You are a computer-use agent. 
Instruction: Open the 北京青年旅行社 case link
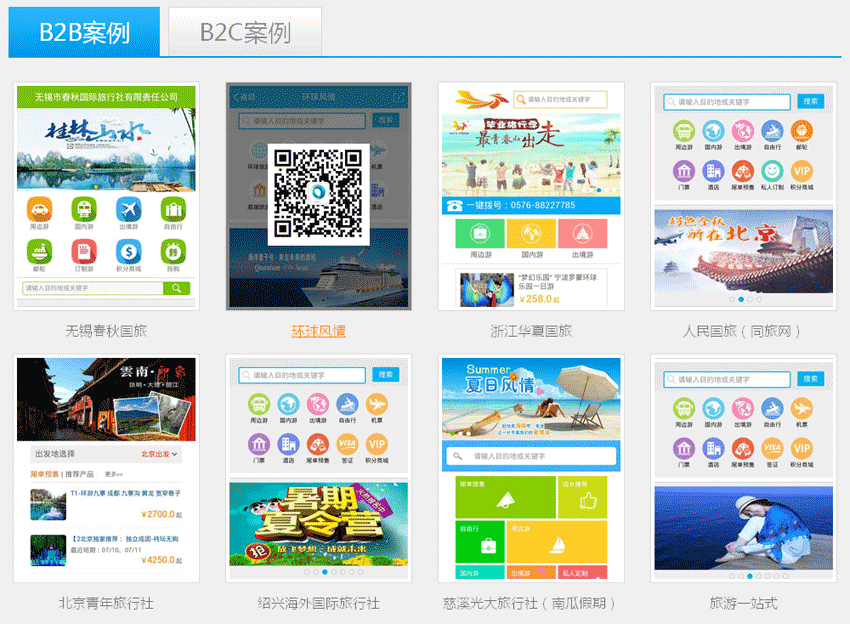click(106, 603)
